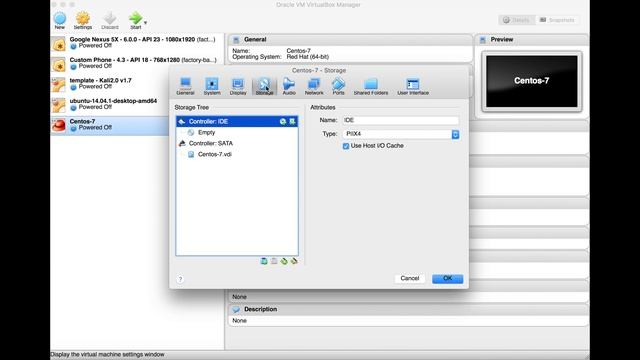Switch to Snapshots view in manager
This screenshot has height=360, width=640.
coord(557,20)
